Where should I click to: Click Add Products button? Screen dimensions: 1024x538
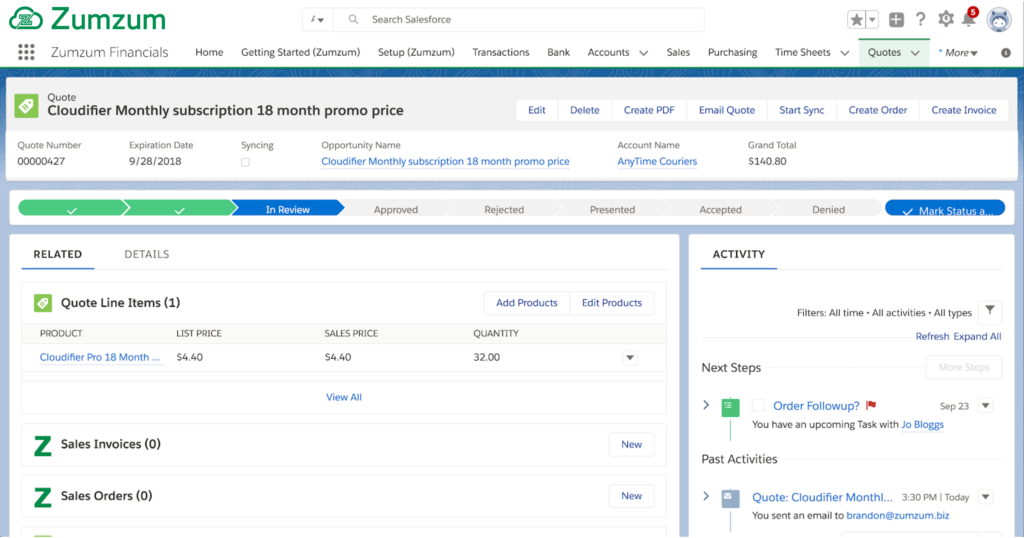click(x=526, y=303)
